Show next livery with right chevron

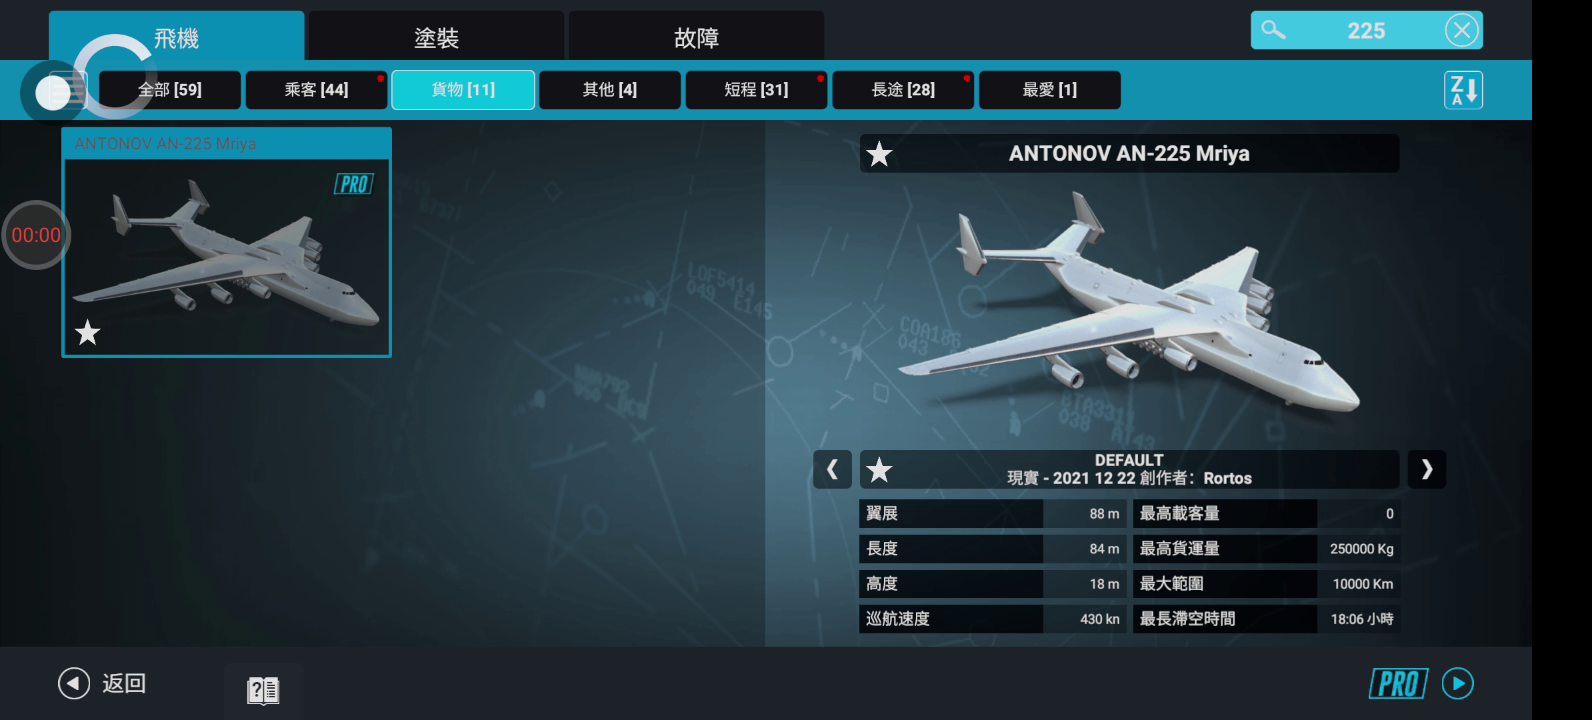tap(1427, 469)
